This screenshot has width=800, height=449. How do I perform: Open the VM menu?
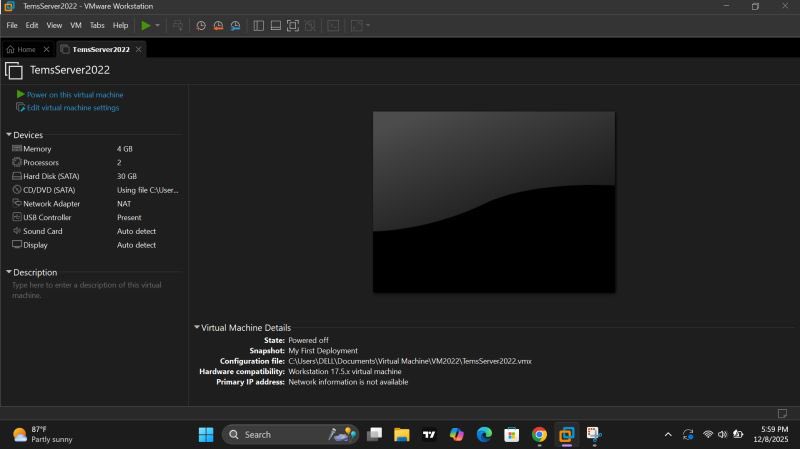pyautogui.click(x=76, y=26)
